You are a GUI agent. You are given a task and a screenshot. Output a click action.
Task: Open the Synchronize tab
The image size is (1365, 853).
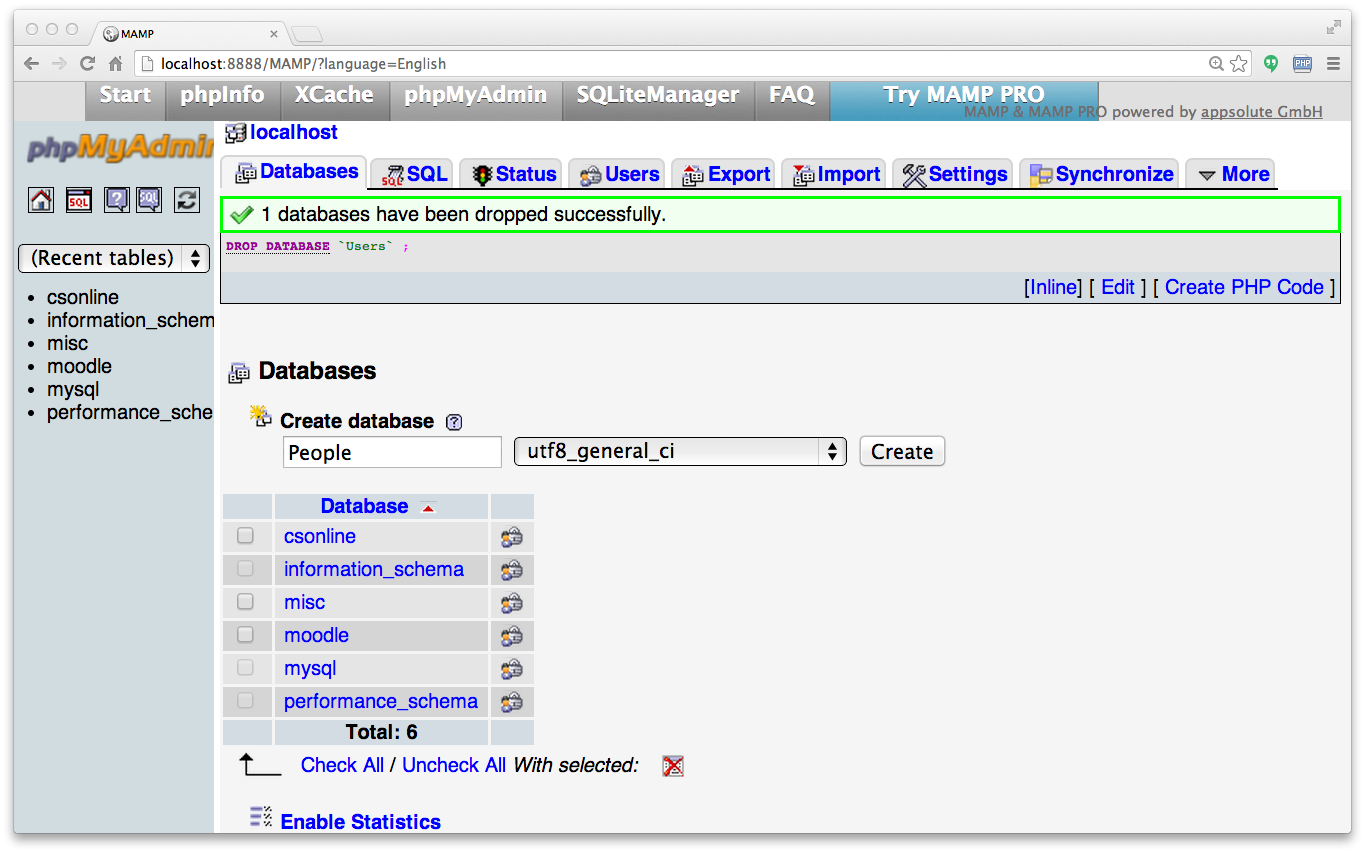coord(1100,174)
